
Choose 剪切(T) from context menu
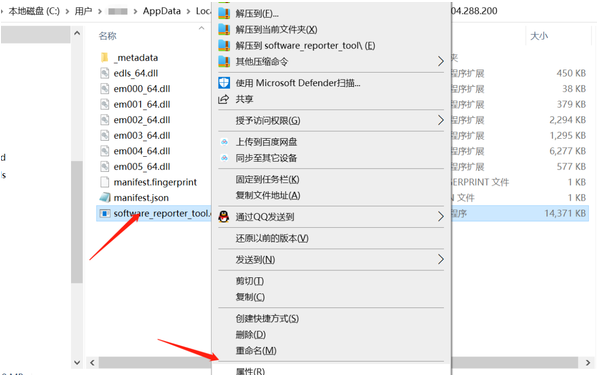coord(250,281)
